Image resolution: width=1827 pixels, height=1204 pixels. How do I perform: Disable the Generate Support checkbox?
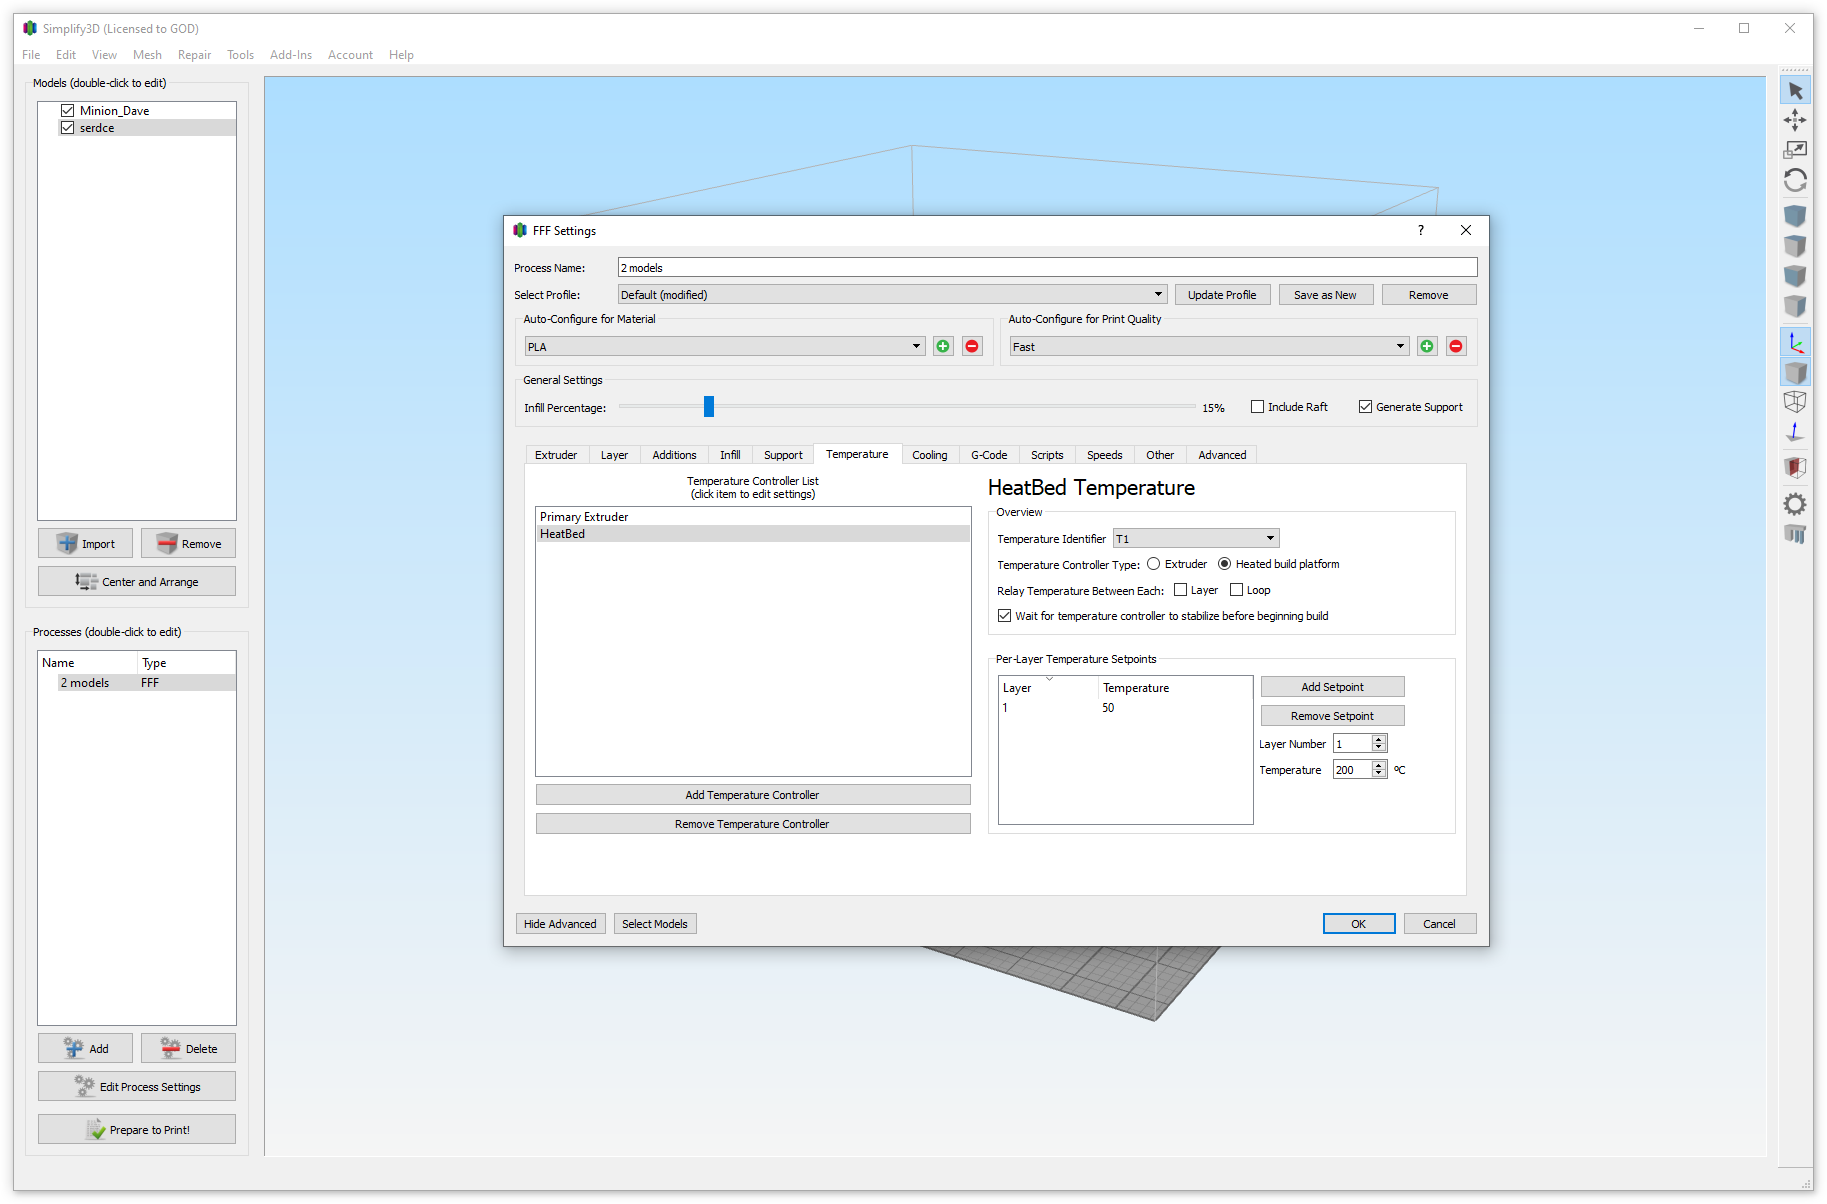[x=1365, y=407]
